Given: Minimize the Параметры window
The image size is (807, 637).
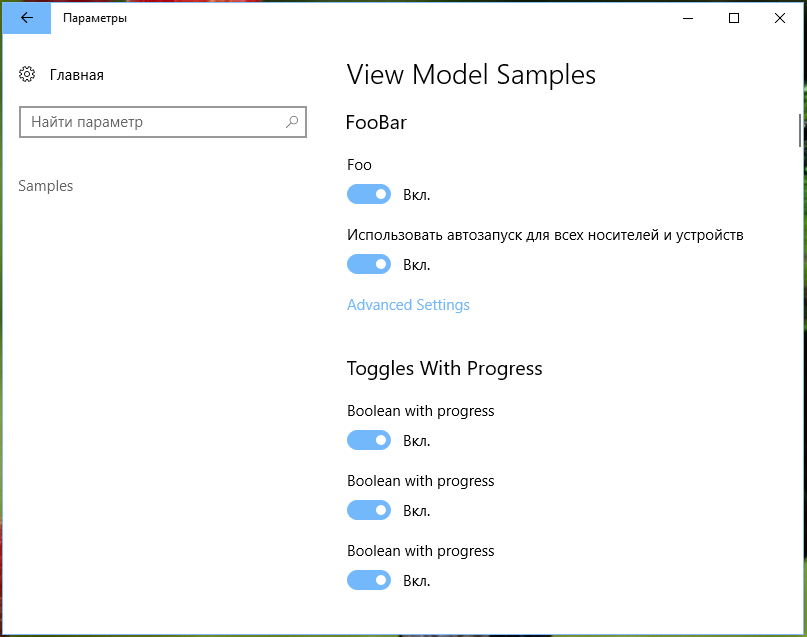Looking at the screenshot, I should coord(688,18).
